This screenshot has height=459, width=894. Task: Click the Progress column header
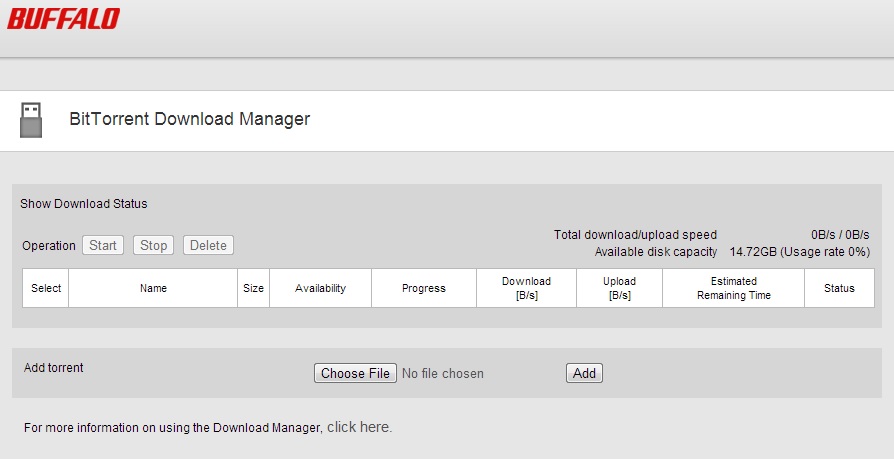(424, 288)
